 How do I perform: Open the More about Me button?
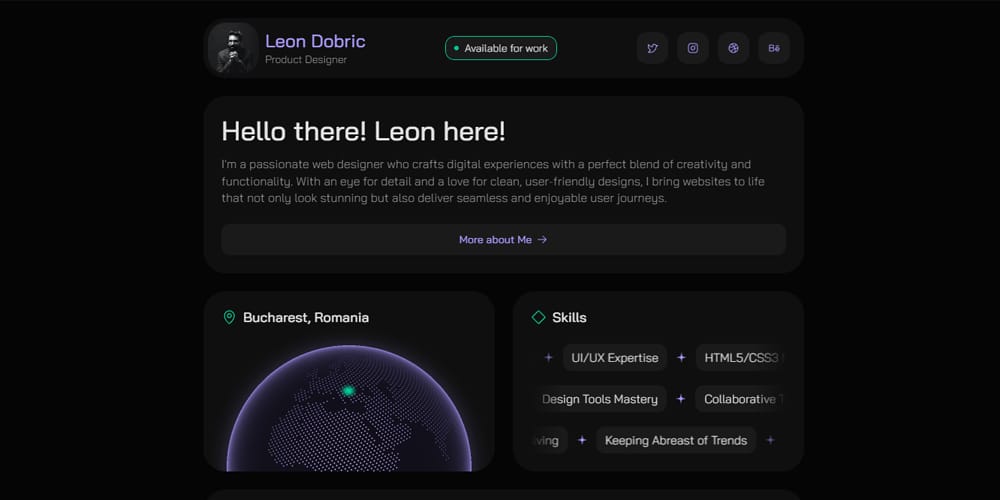(503, 240)
